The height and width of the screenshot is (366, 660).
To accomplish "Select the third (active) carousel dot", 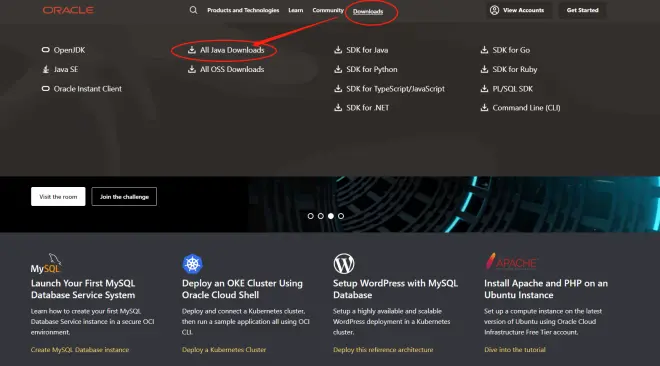I will coord(331,216).
